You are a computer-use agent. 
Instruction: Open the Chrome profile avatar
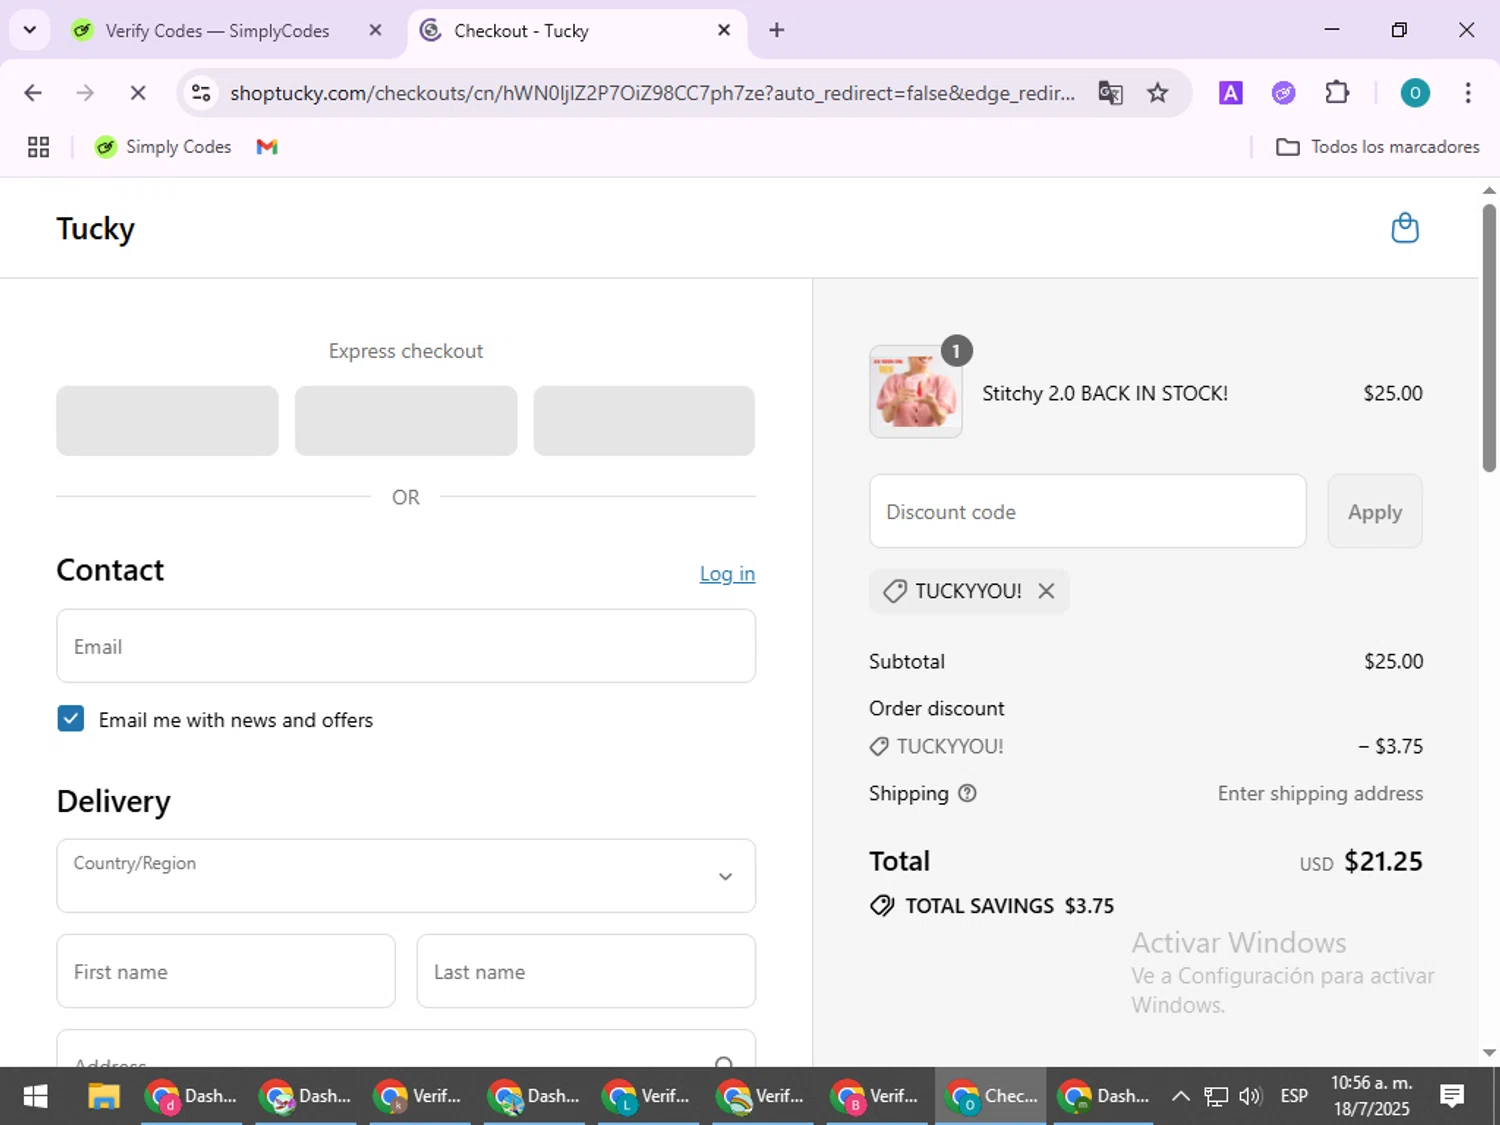[x=1414, y=93]
